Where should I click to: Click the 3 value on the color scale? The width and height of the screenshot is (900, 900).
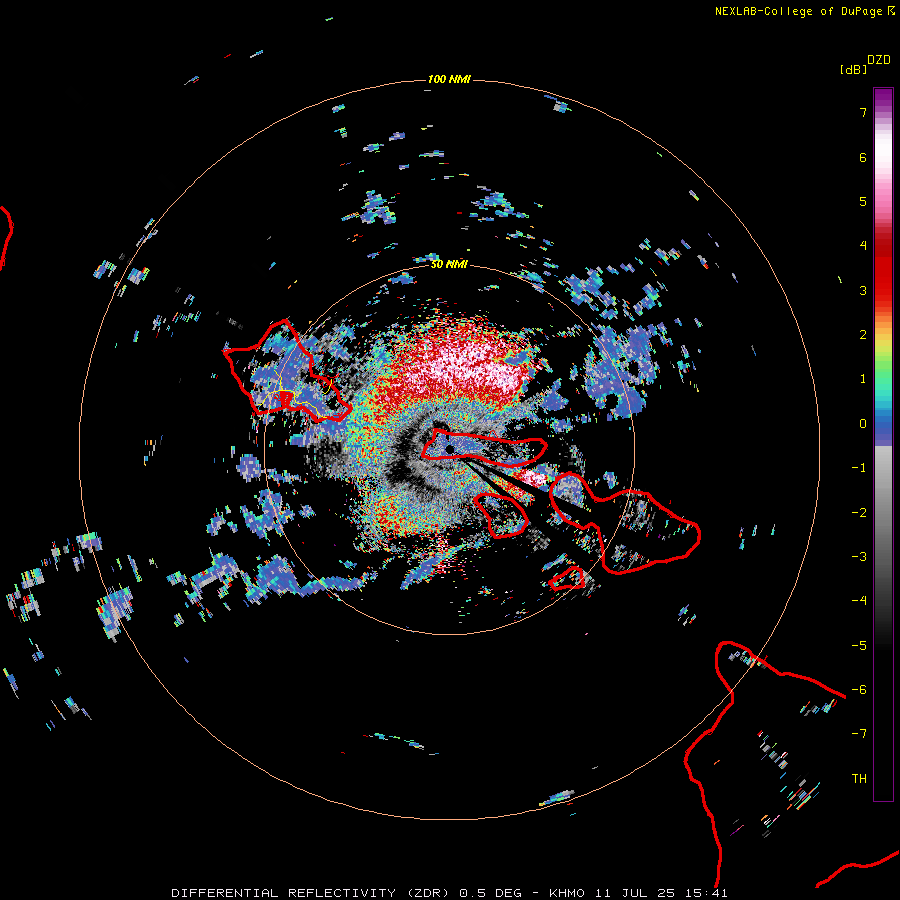(x=863, y=290)
